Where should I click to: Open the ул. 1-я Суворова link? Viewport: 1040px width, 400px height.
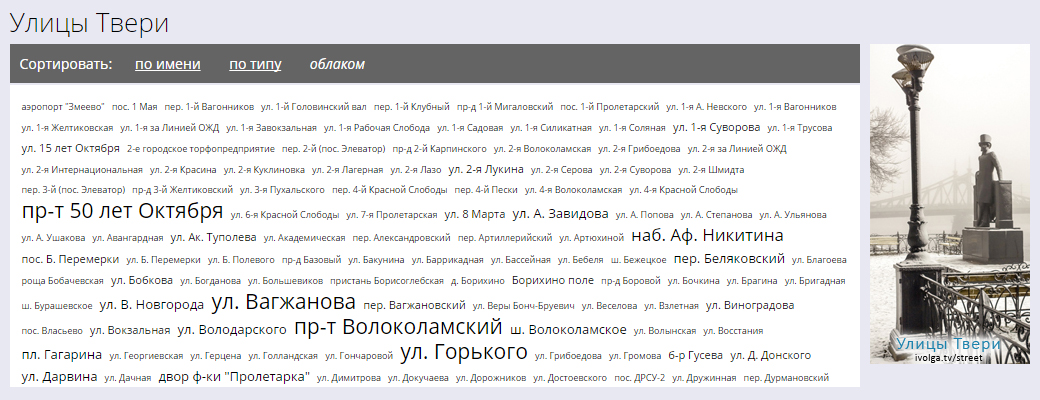click(716, 127)
